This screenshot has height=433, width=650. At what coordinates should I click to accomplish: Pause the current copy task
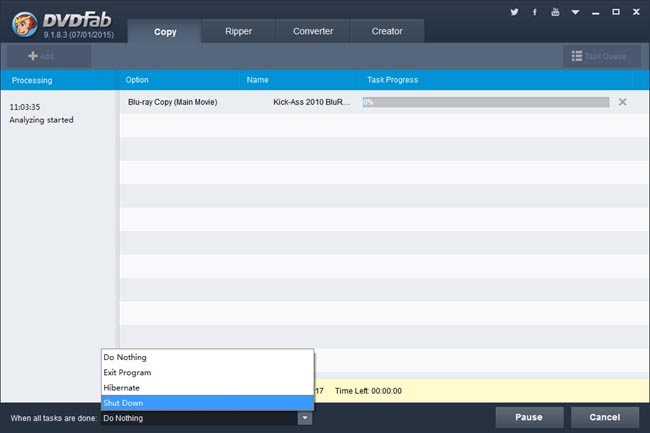528,417
